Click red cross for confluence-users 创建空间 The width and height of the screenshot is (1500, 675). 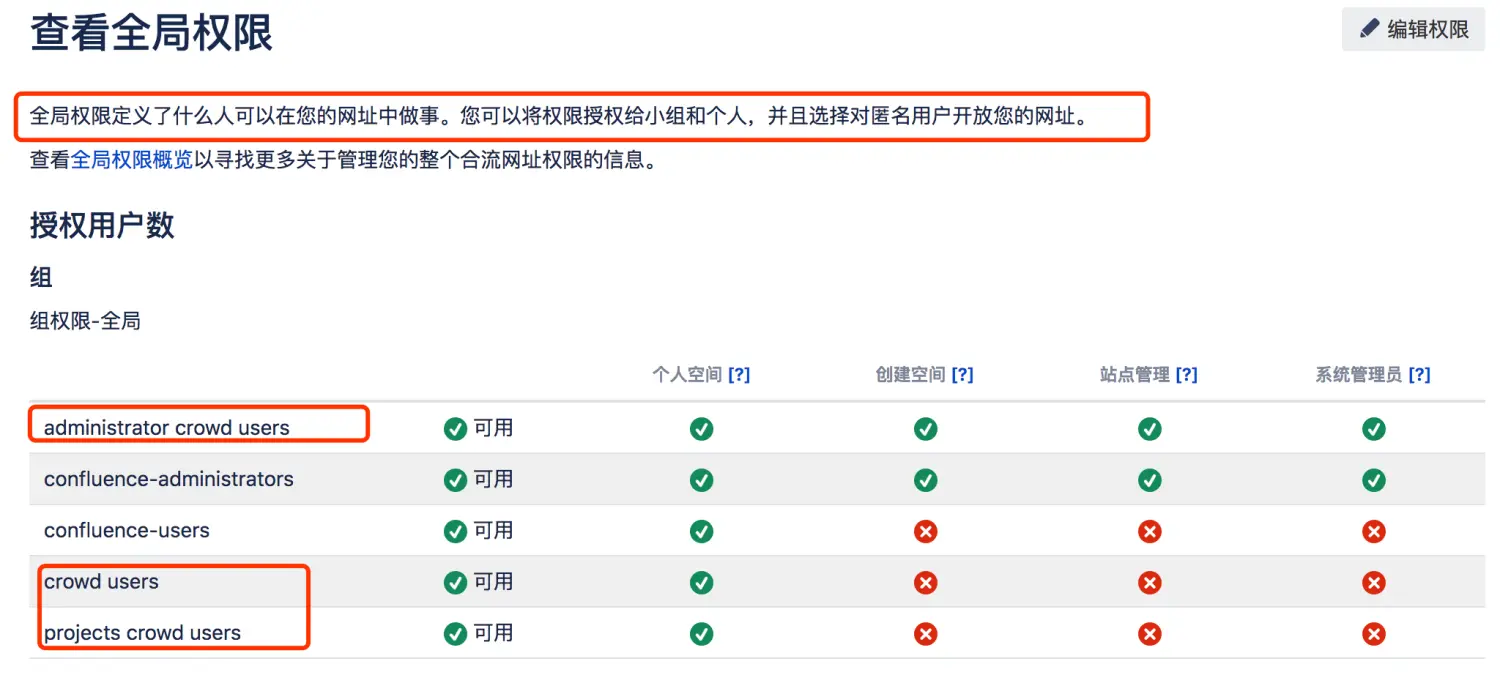pos(926,531)
